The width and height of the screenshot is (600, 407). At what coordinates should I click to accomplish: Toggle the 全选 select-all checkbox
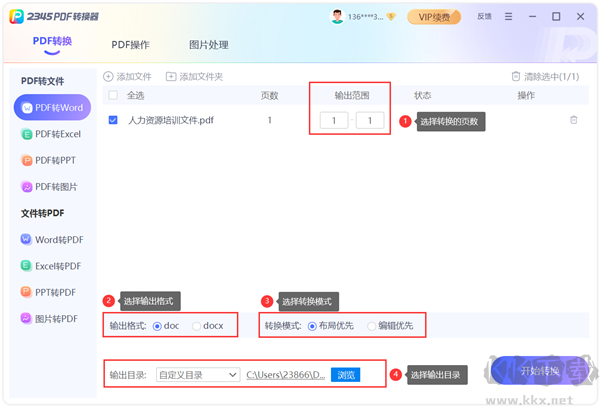[113, 95]
